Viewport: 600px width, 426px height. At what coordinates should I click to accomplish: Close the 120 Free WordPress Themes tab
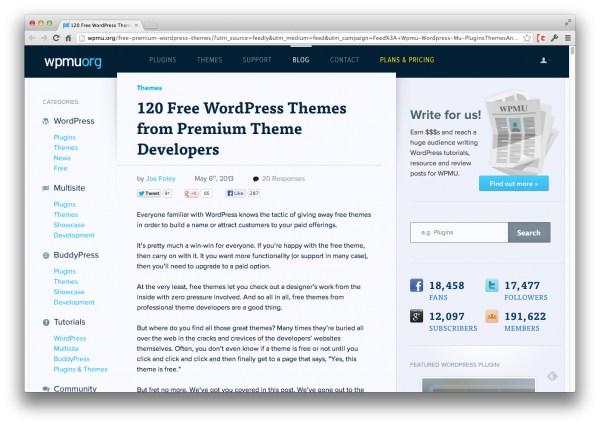pyautogui.click(x=136, y=25)
